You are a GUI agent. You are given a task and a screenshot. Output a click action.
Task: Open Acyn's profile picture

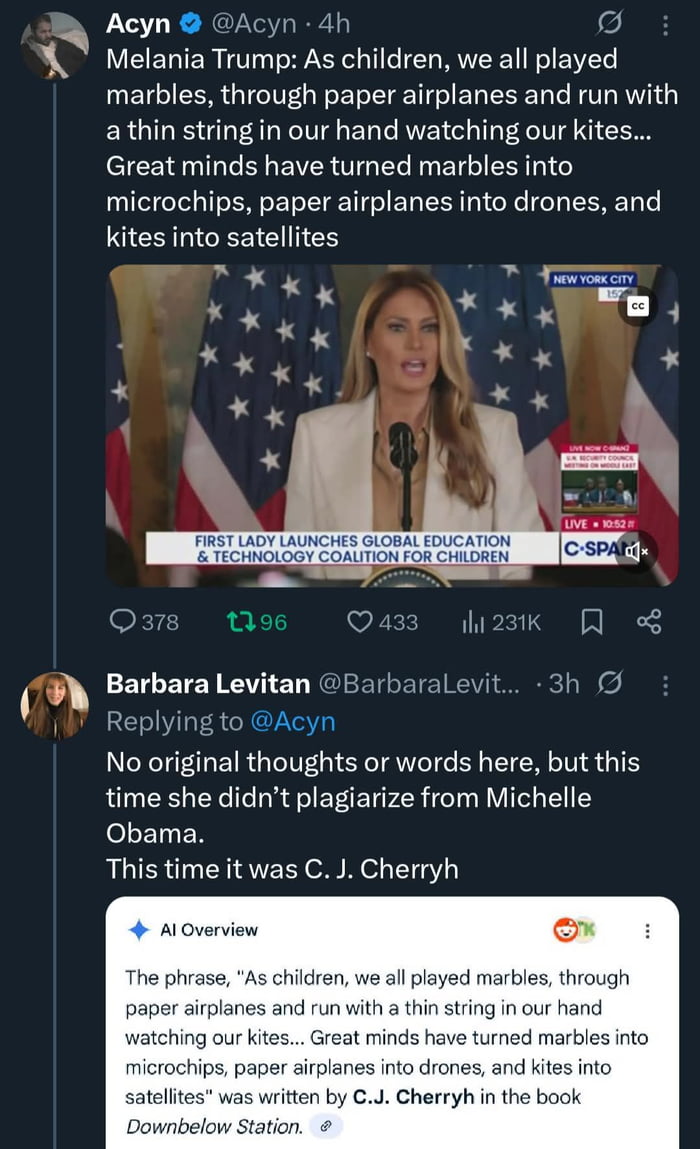pos(54,45)
